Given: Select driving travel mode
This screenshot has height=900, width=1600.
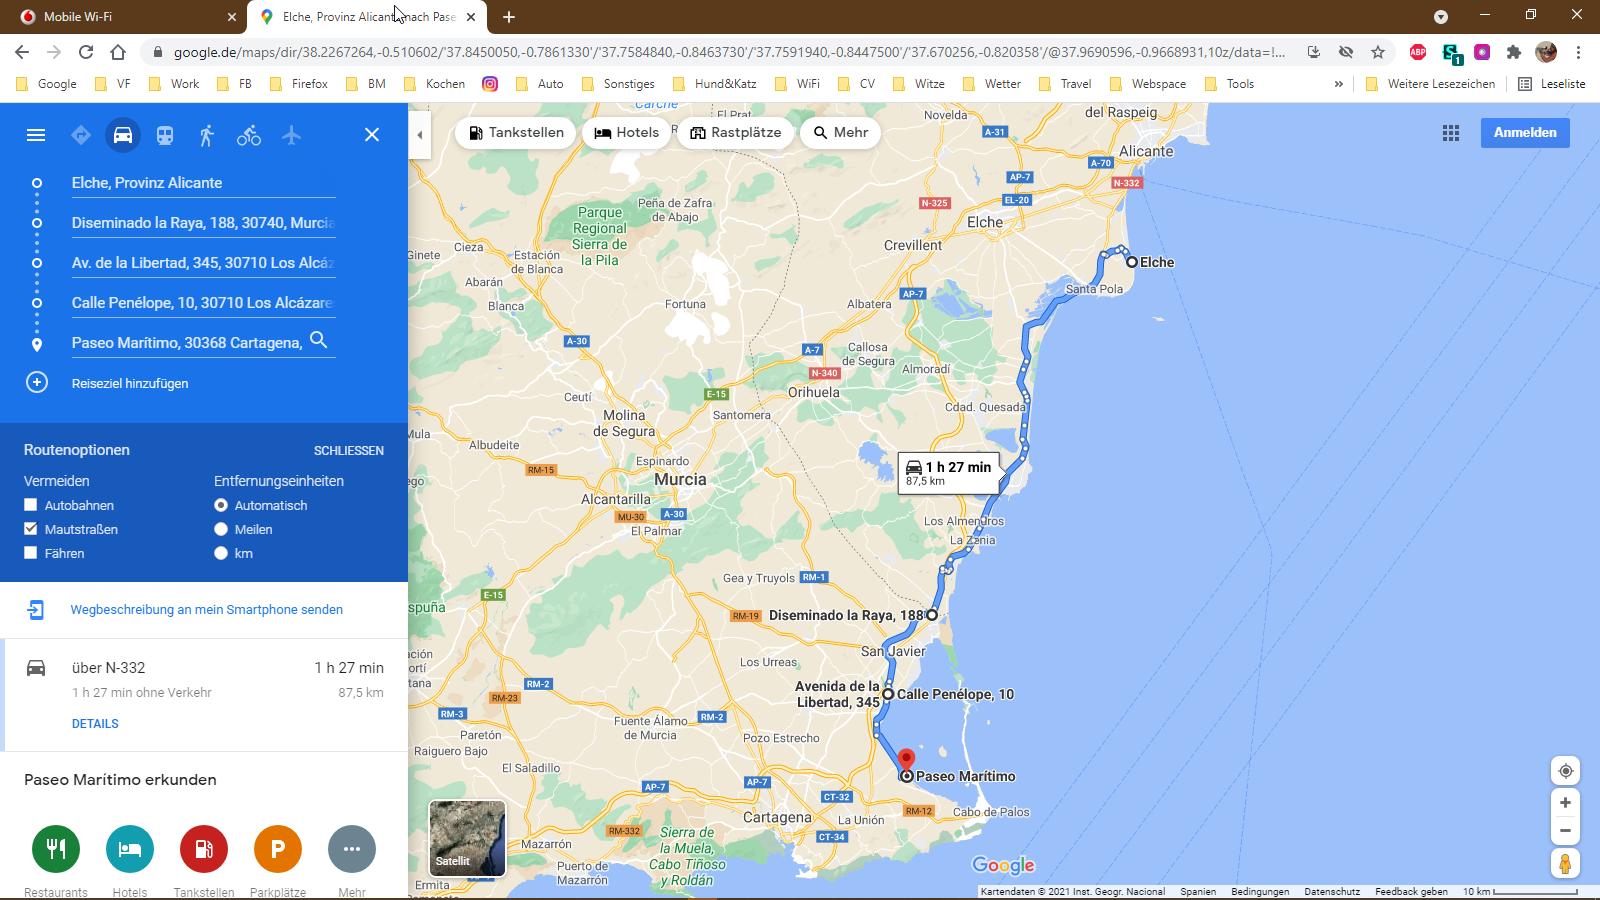Looking at the screenshot, I should coord(123,135).
